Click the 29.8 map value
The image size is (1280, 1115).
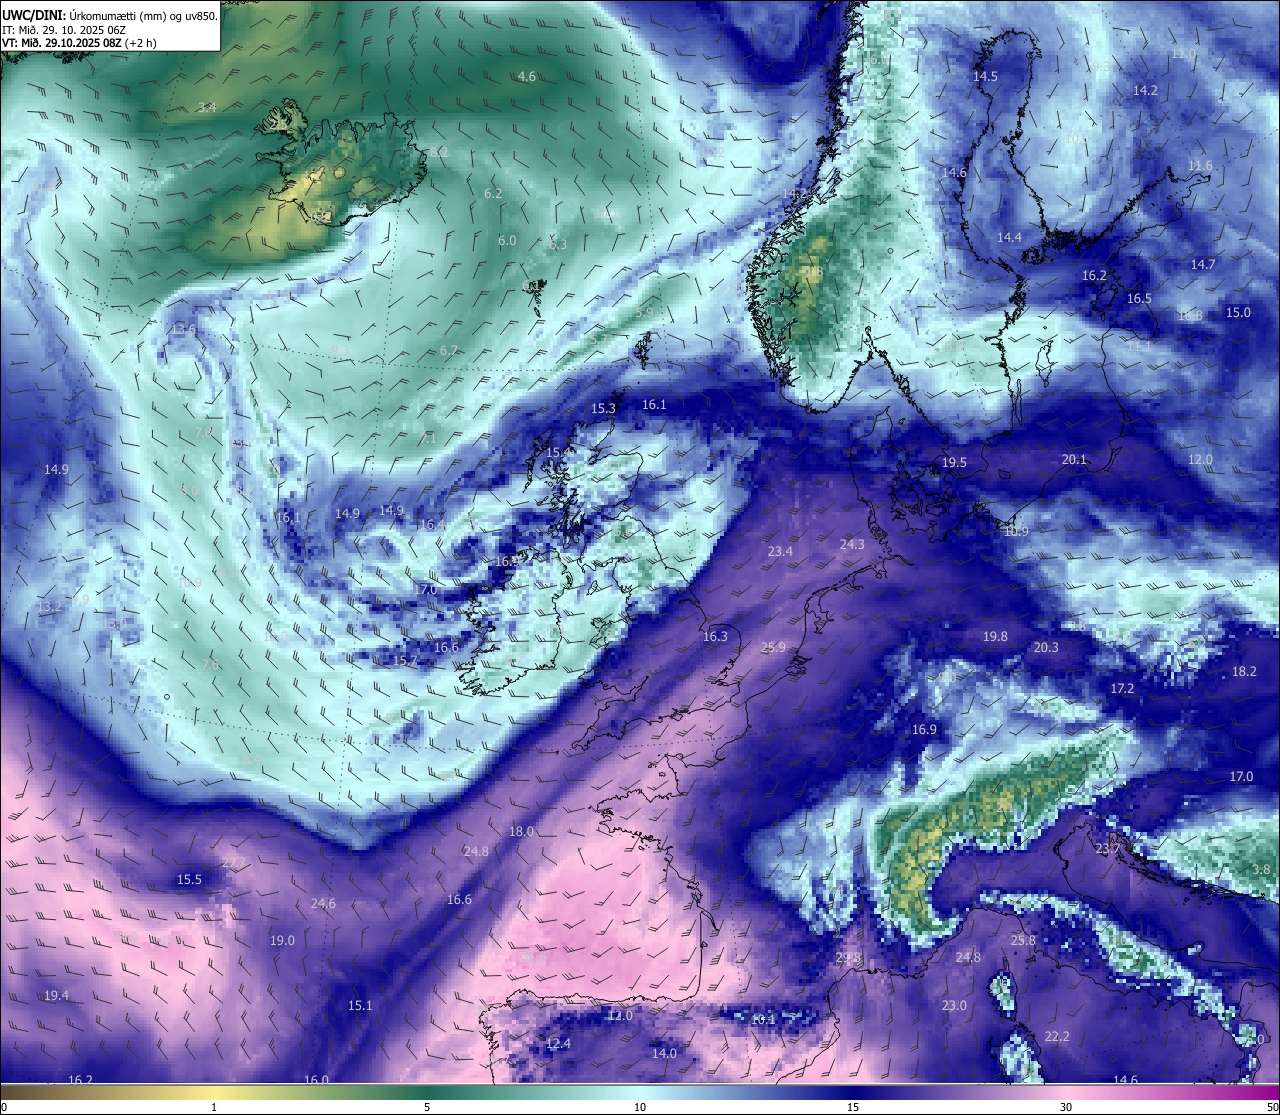click(848, 959)
